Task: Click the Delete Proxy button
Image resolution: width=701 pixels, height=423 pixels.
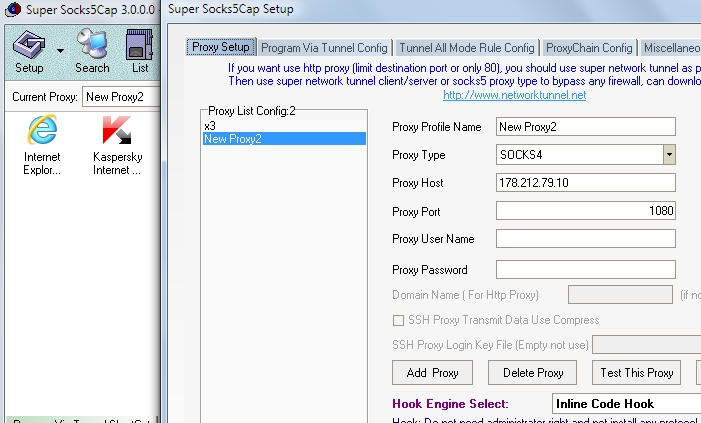Action: click(x=532, y=372)
